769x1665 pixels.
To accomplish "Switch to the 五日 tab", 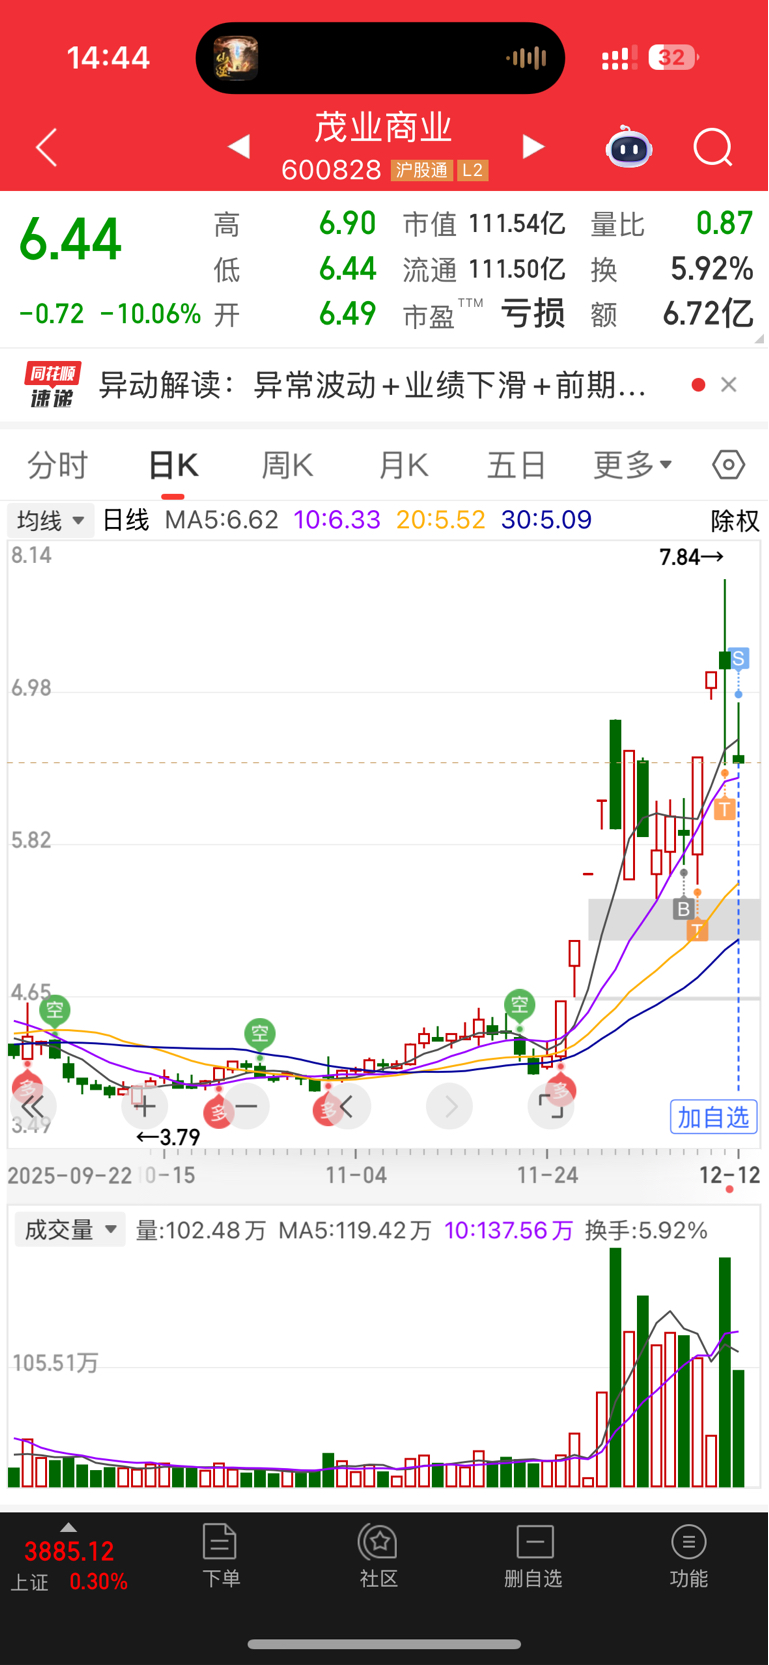I will point(516,465).
